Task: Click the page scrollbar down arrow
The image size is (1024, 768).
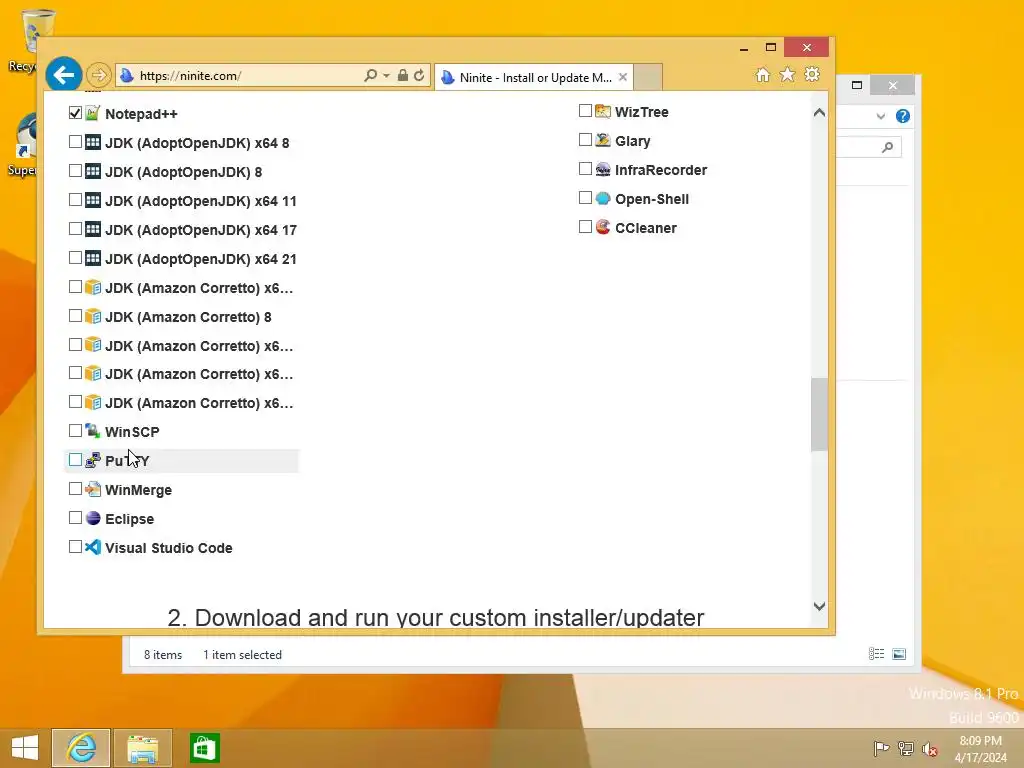Action: tap(819, 606)
